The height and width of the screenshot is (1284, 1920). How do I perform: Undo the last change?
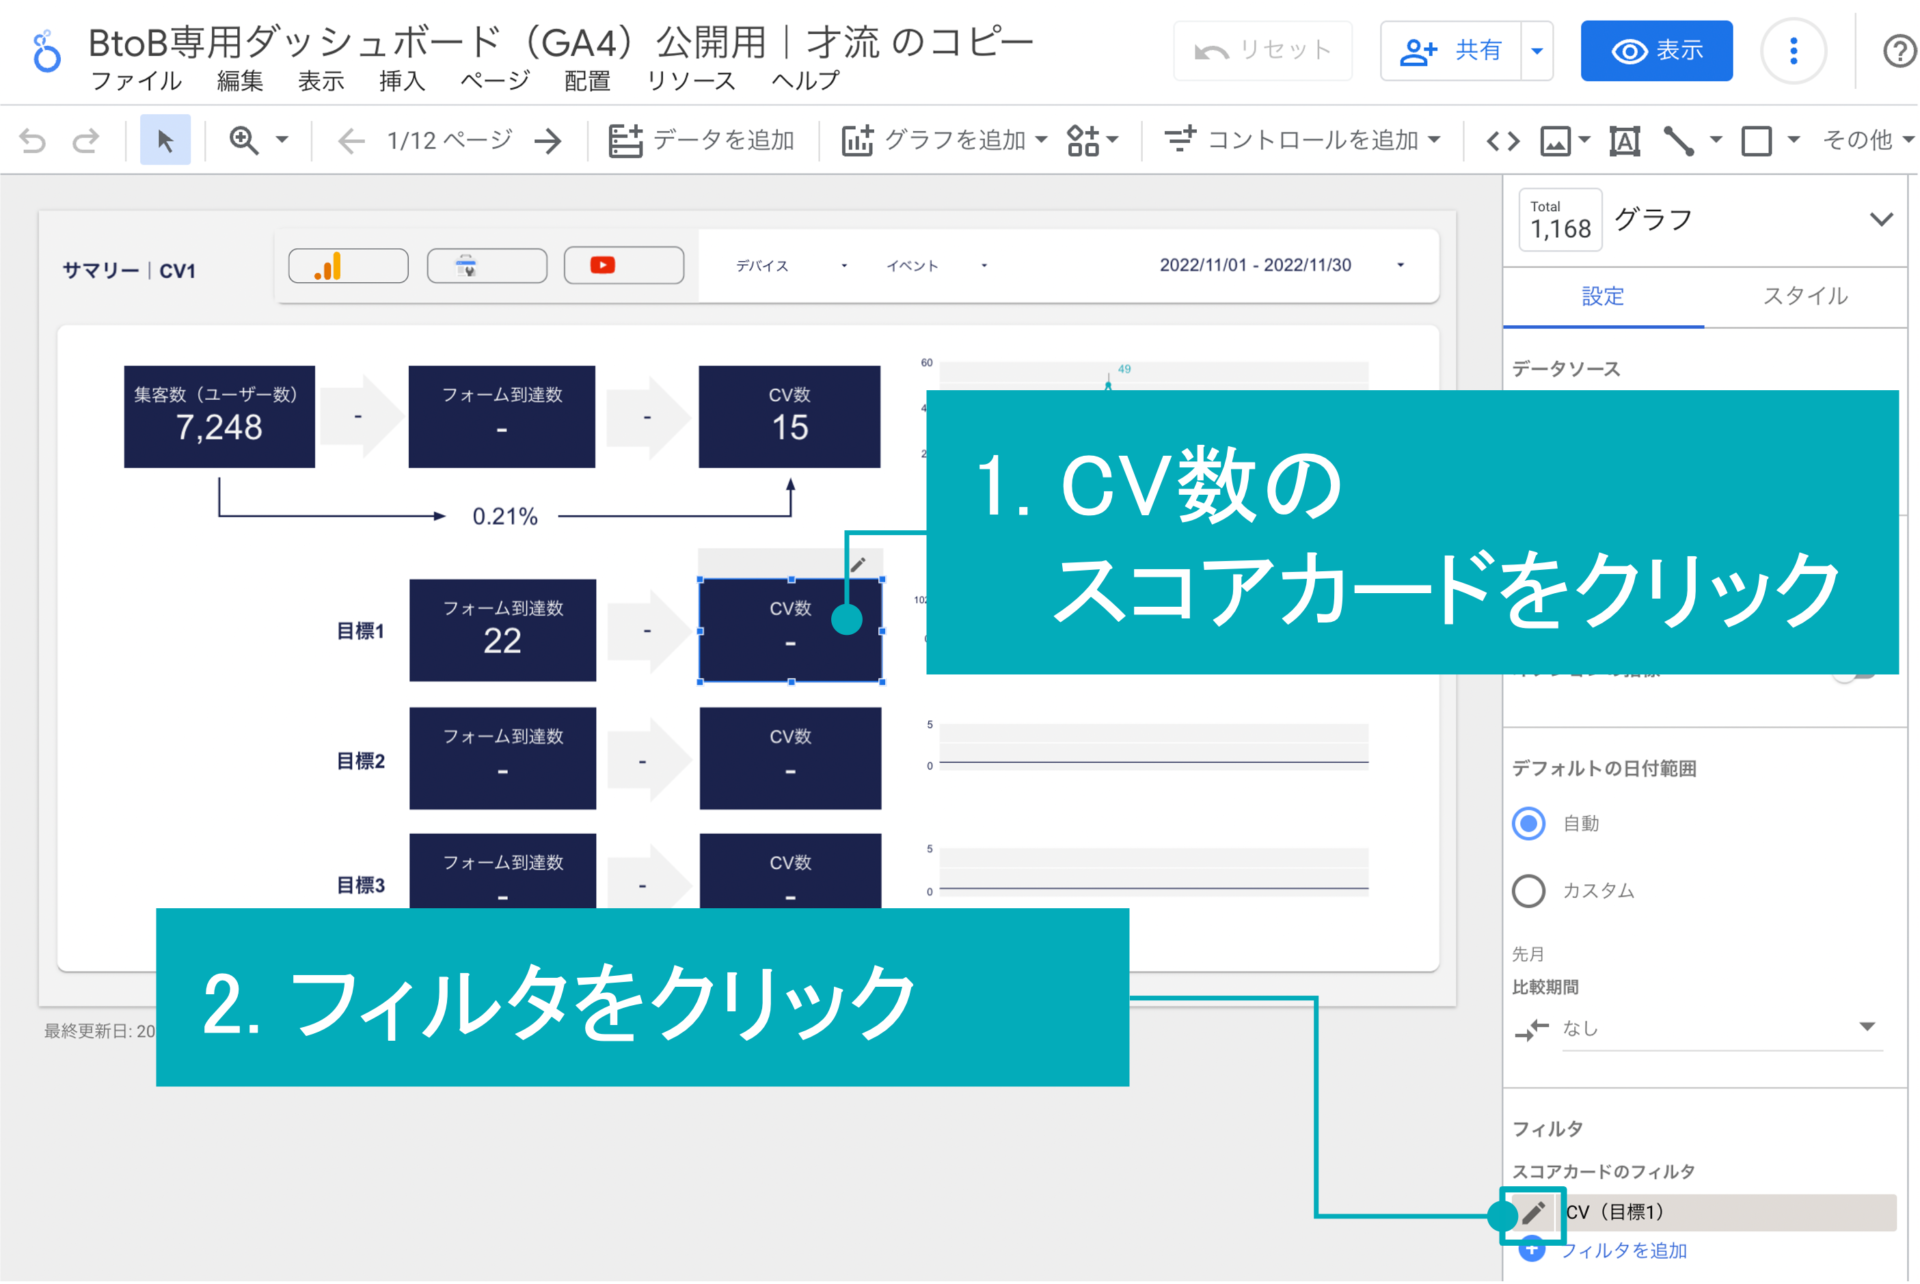pyautogui.click(x=33, y=140)
